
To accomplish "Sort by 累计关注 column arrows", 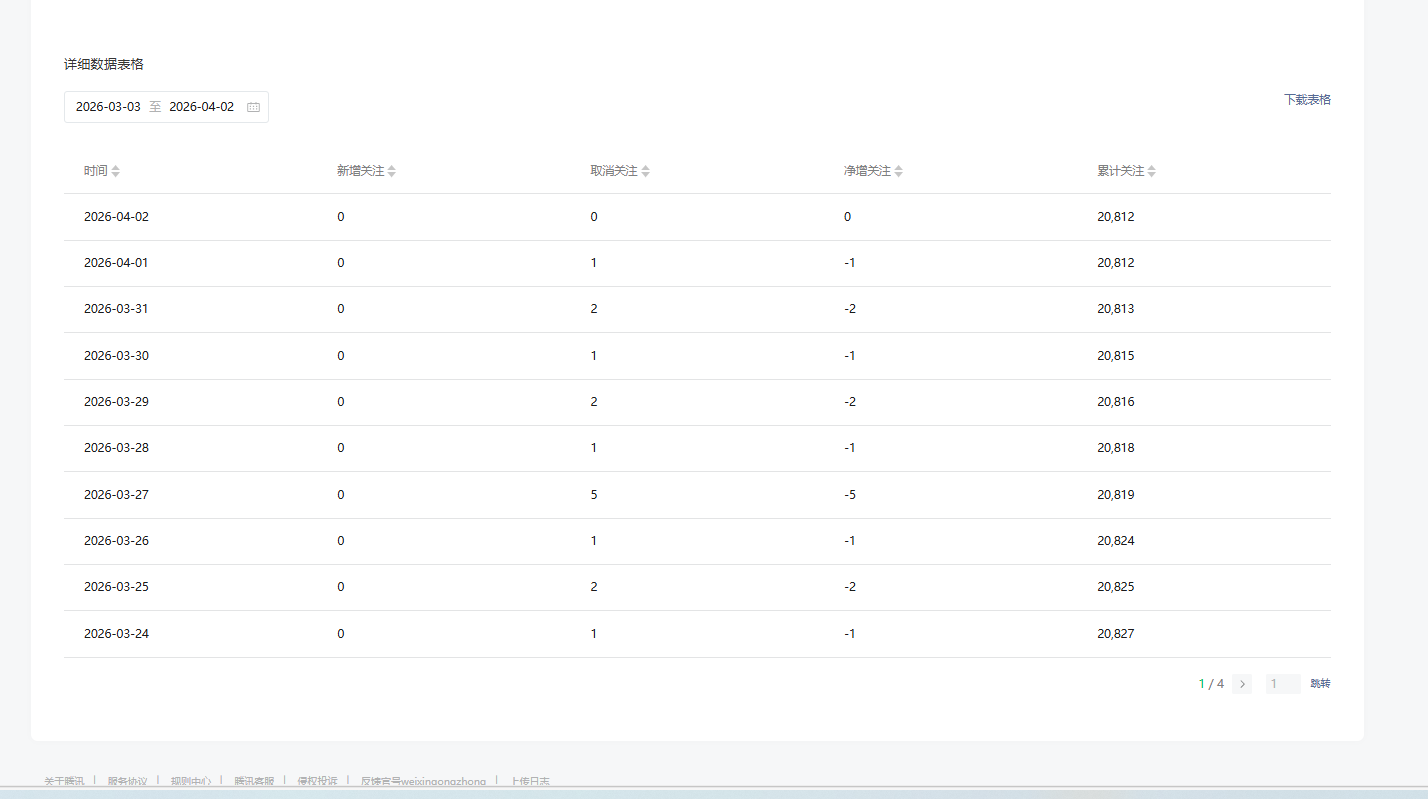I will pyautogui.click(x=1151, y=172).
